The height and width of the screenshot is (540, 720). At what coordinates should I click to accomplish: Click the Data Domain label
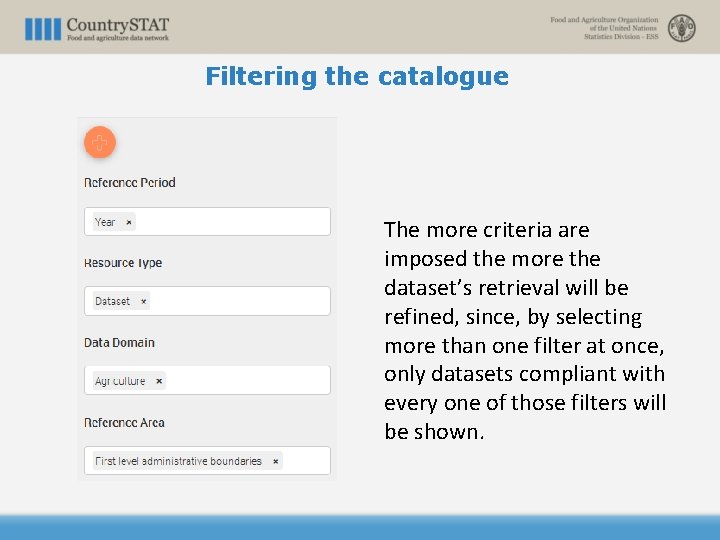(x=119, y=343)
